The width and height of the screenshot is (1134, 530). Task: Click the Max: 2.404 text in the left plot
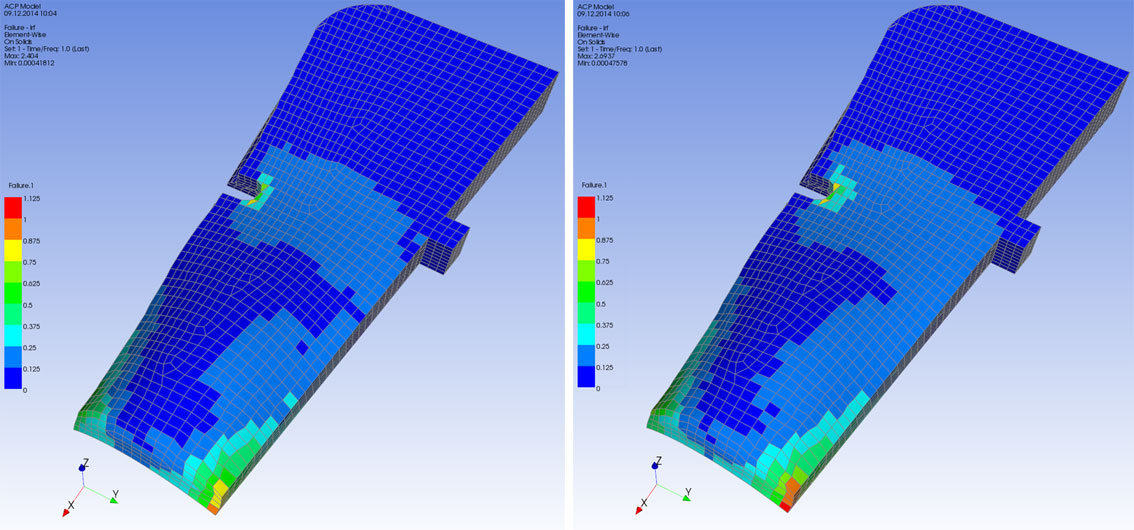[21, 55]
